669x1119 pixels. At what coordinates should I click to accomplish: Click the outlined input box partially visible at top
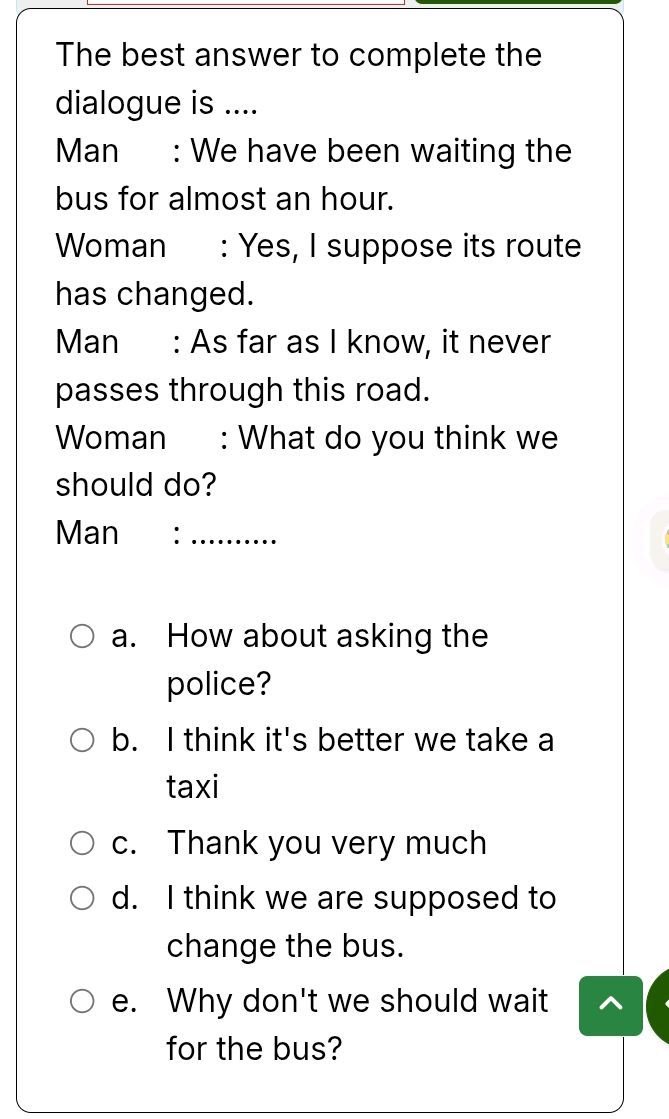click(246, 2)
